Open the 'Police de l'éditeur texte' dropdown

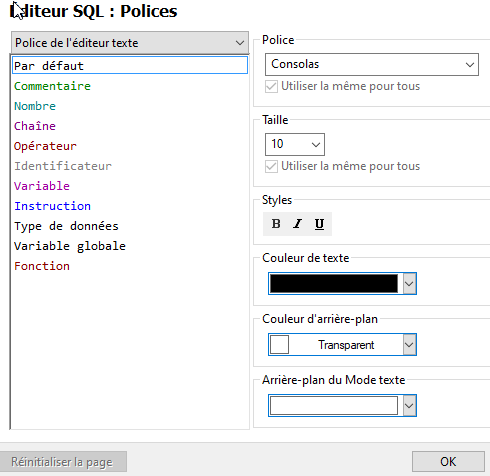130,43
